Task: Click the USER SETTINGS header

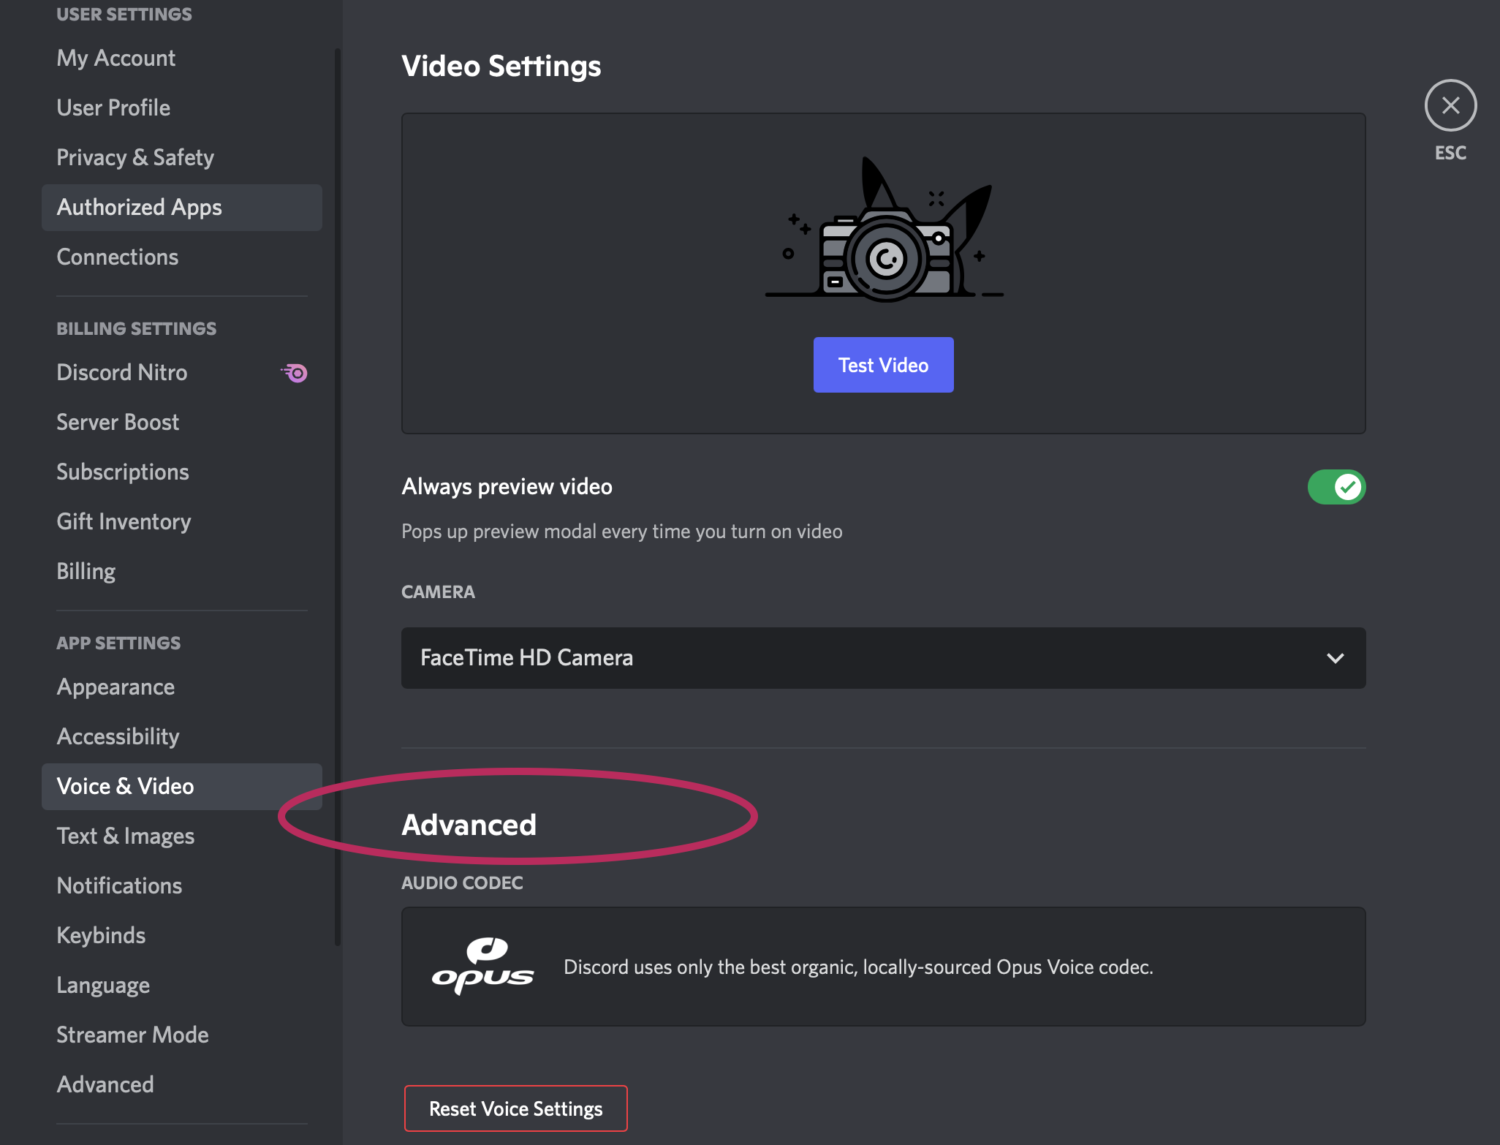Action: tap(124, 14)
